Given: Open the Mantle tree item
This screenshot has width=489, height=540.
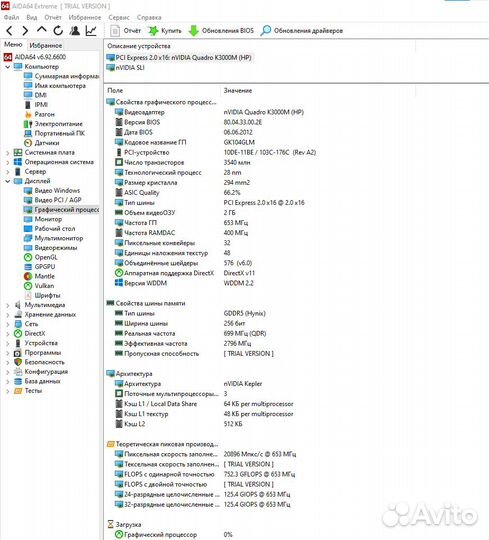Looking at the screenshot, I should (x=39, y=276).
